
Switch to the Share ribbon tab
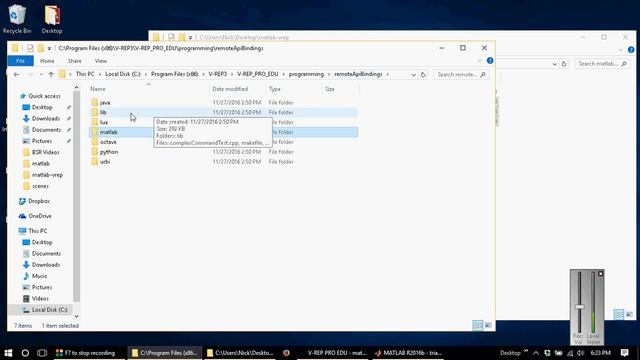(74, 61)
